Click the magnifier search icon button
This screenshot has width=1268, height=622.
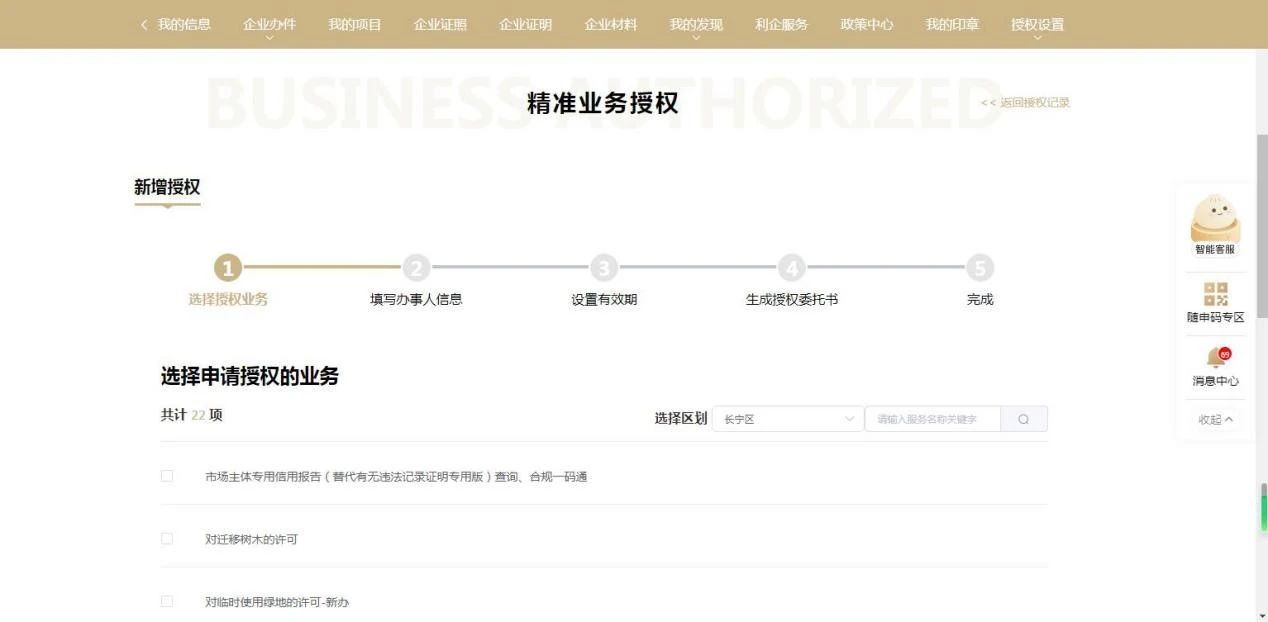click(x=1023, y=419)
